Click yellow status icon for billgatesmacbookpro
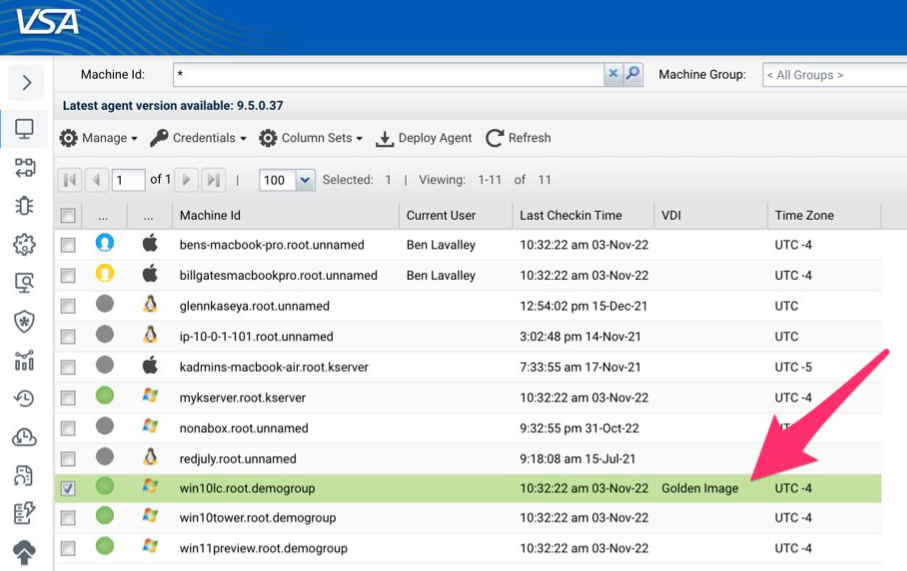This screenshot has height=571, width=907. pos(105,272)
